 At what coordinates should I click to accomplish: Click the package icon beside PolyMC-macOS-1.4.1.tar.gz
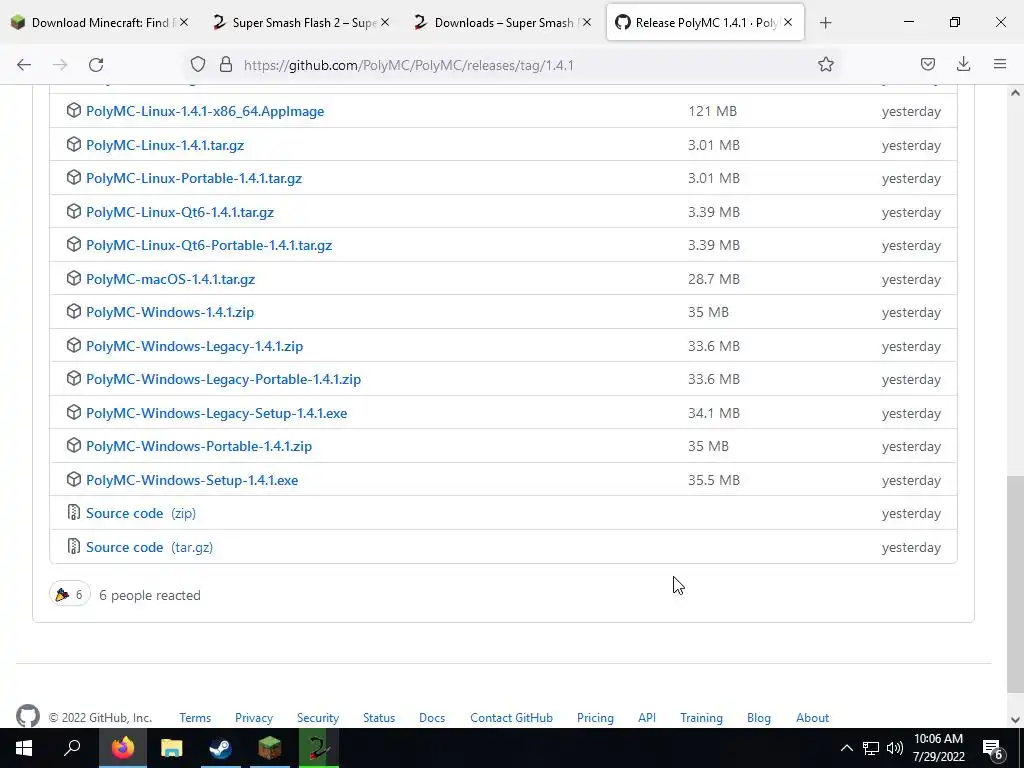click(74, 278)
